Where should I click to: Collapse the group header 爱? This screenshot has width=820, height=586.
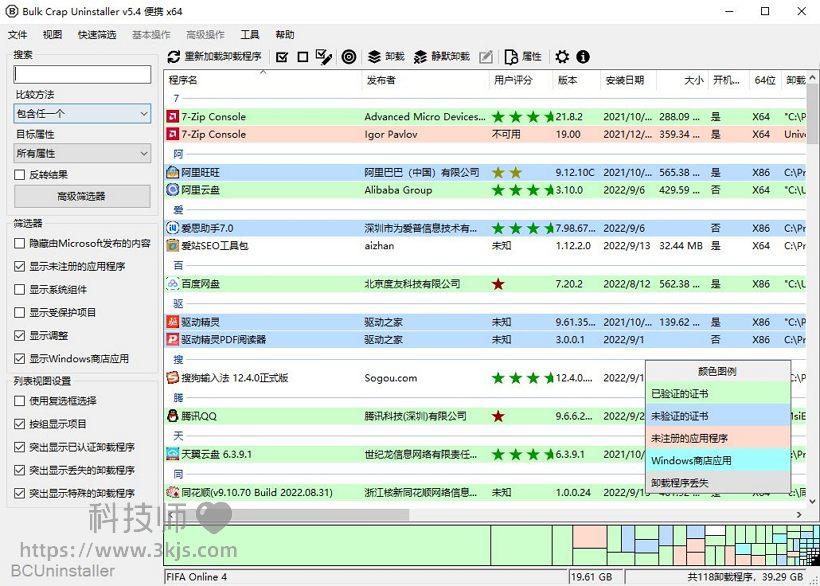[178, 210]
